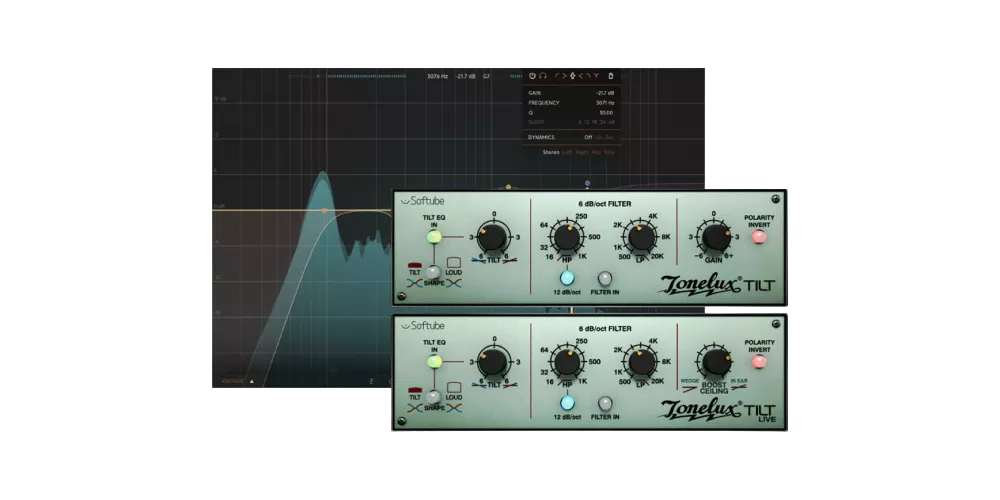Toggle POLARITY INVERT on Tonelux Tilt Live
This screenshot has height=500, width=1000.
(x=758, y=361)
